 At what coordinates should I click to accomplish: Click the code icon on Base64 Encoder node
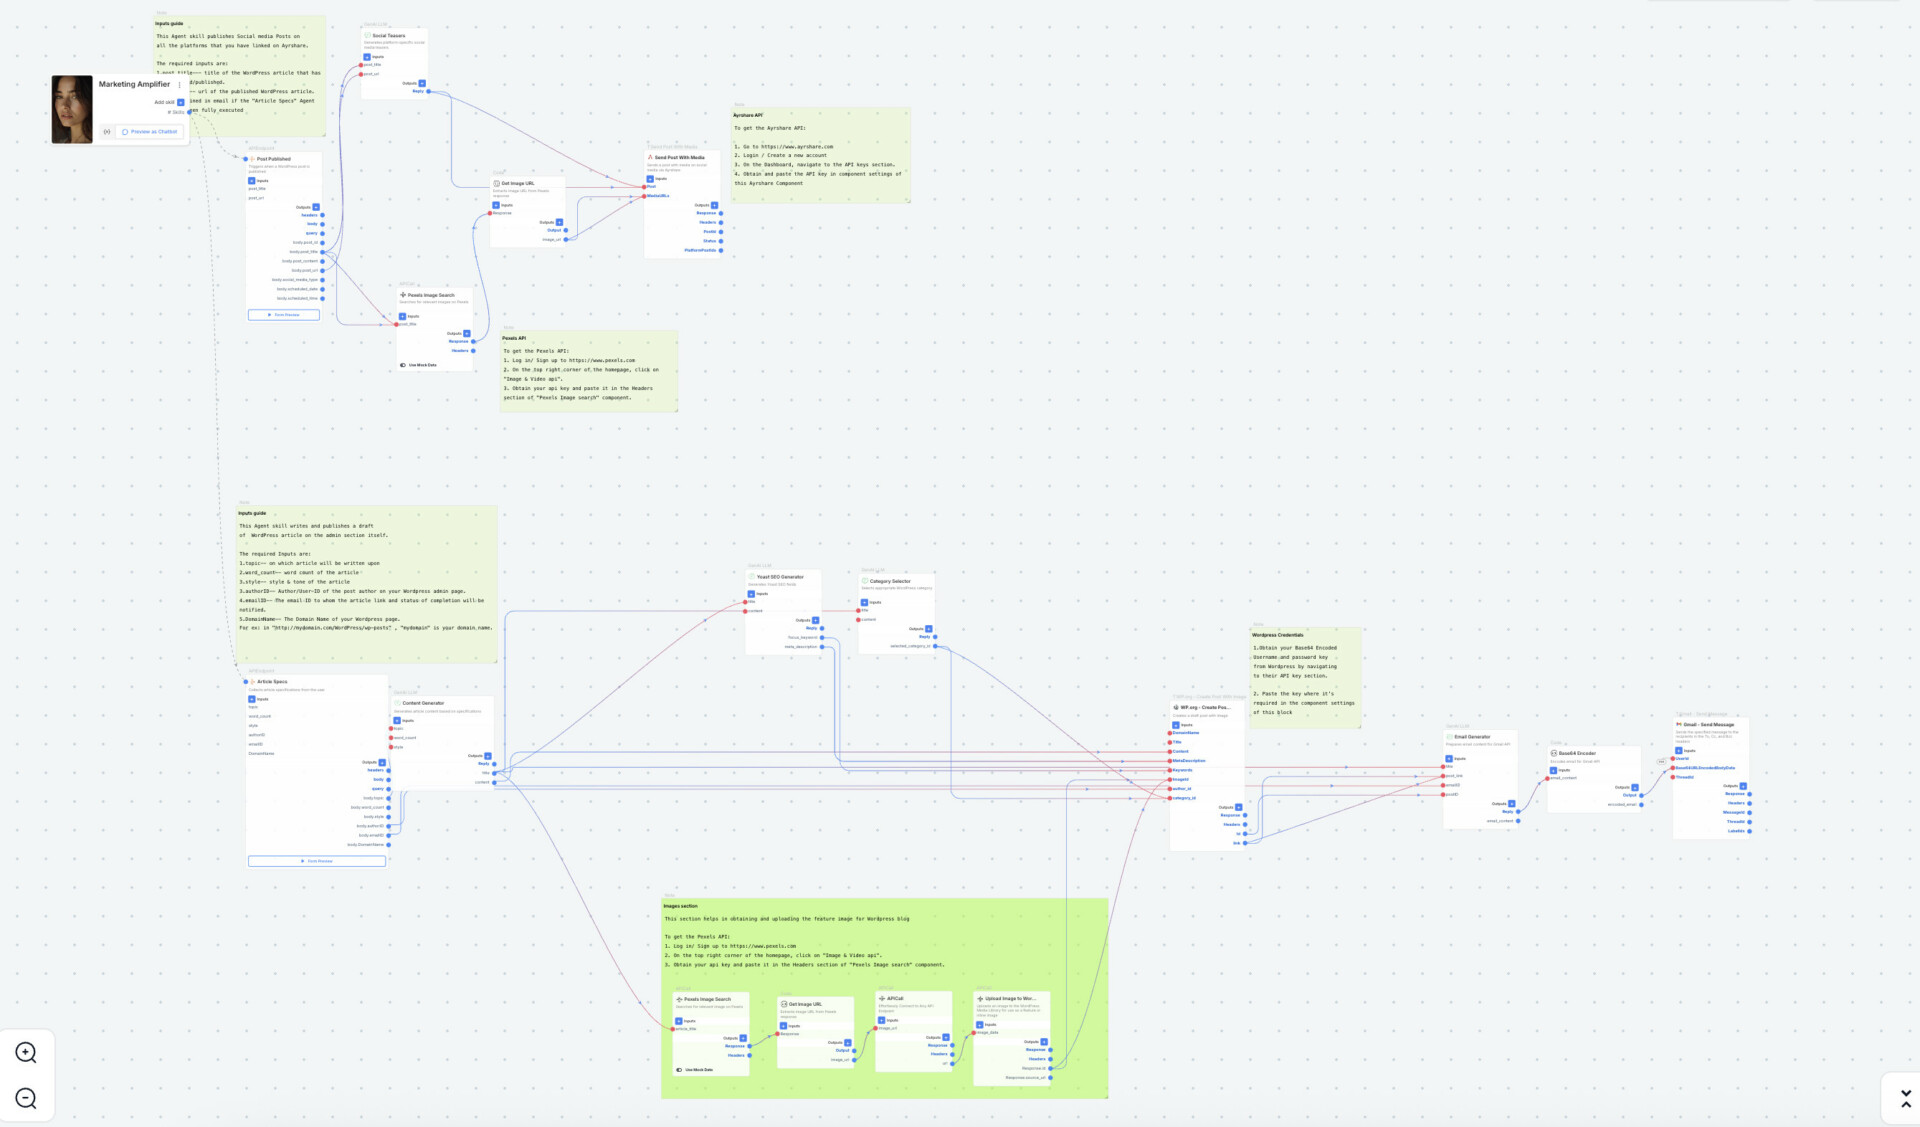pos(1554,753)
